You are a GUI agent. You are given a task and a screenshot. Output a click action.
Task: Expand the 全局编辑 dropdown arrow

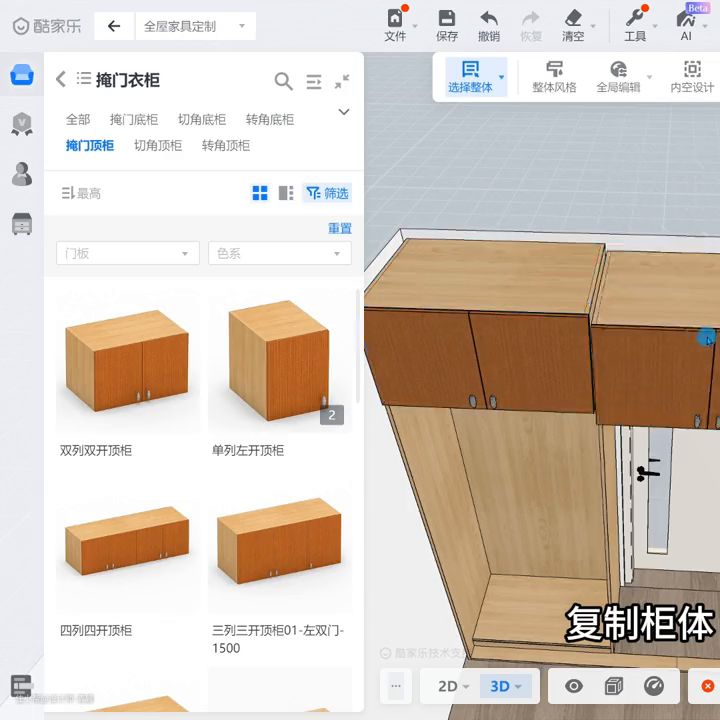(x=649, y=77)
